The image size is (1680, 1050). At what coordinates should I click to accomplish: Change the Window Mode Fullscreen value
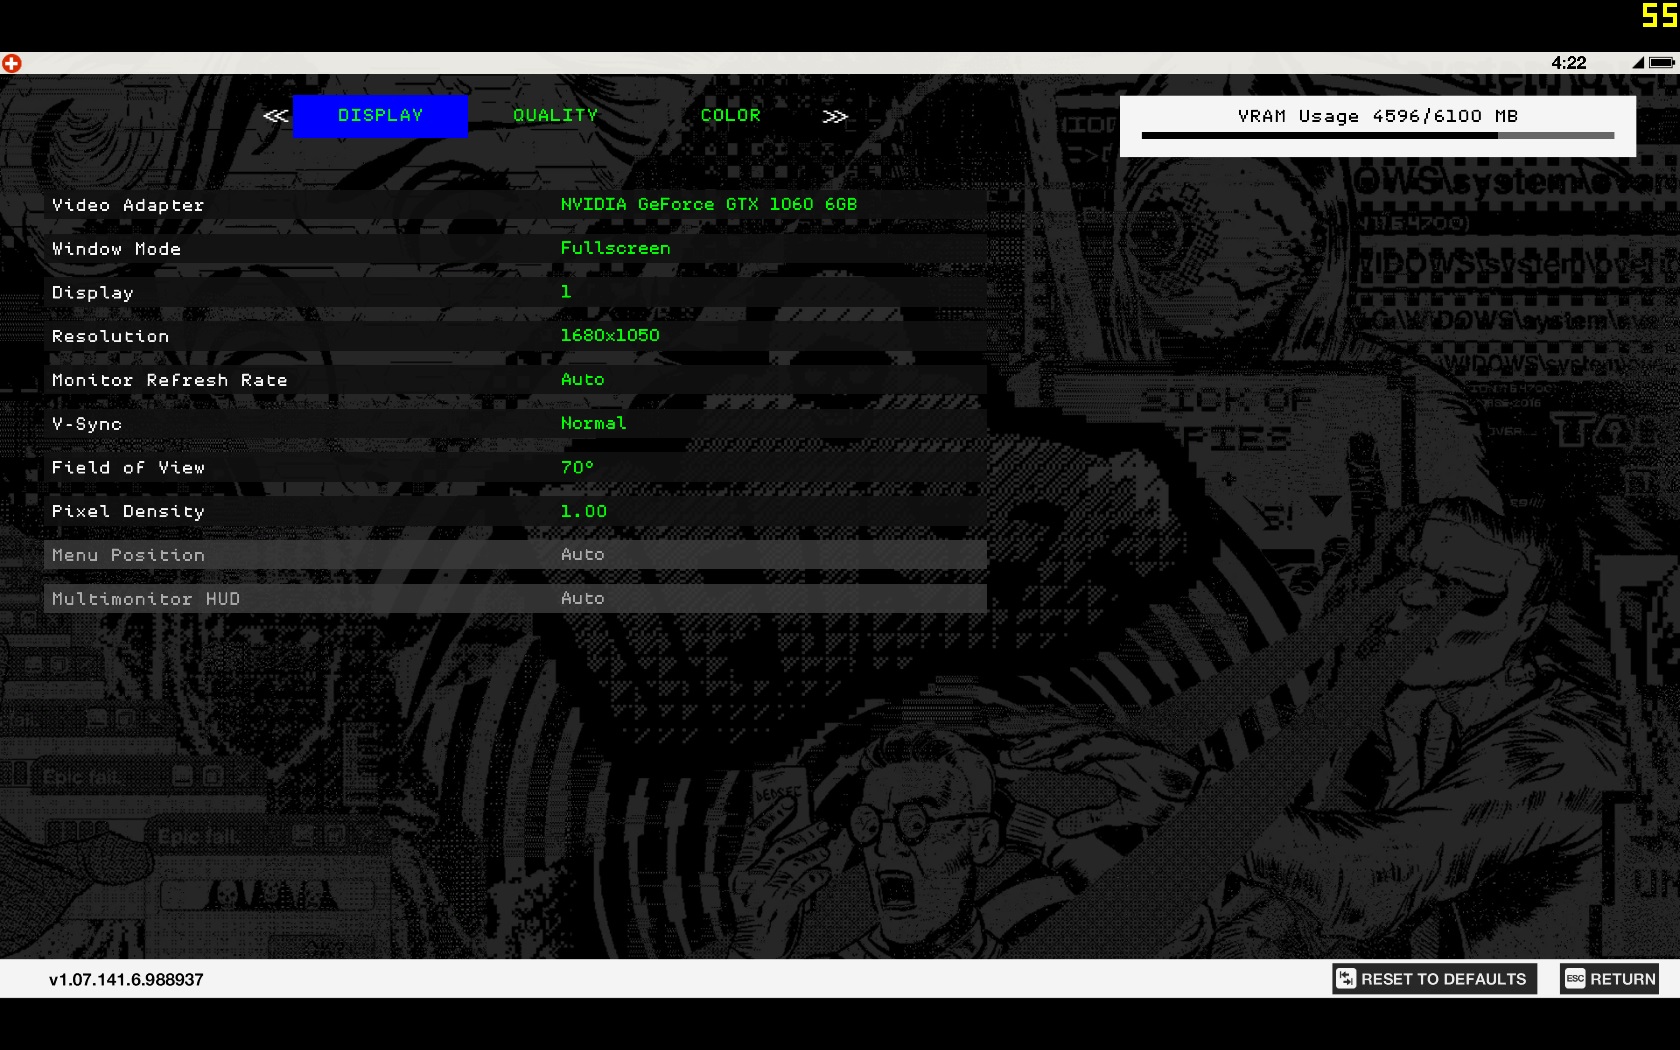pos(615,248)
